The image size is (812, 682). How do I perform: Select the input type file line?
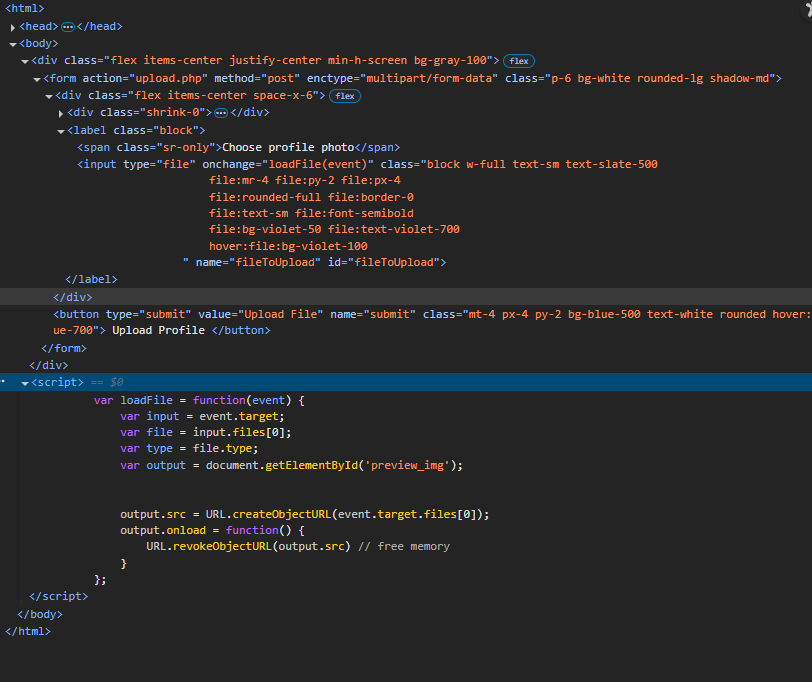[x=367, y=164]
